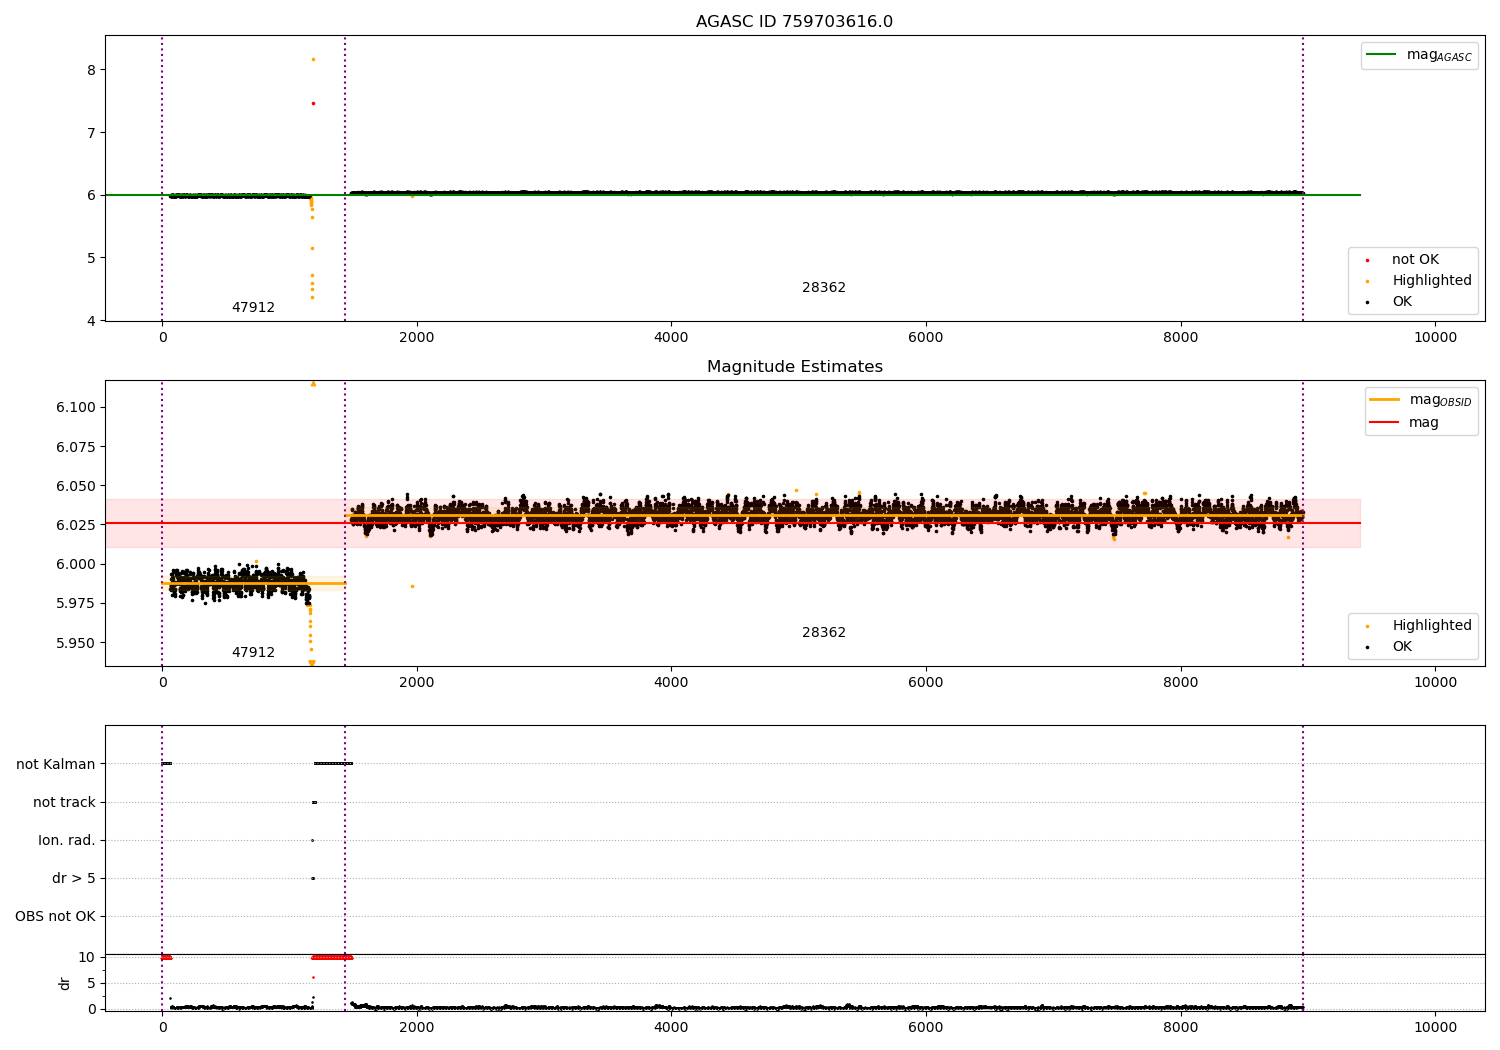This screenshot has height=1050, width=1500.
Task: Click the "47912" label in the top plot
Action: point(253,307)
